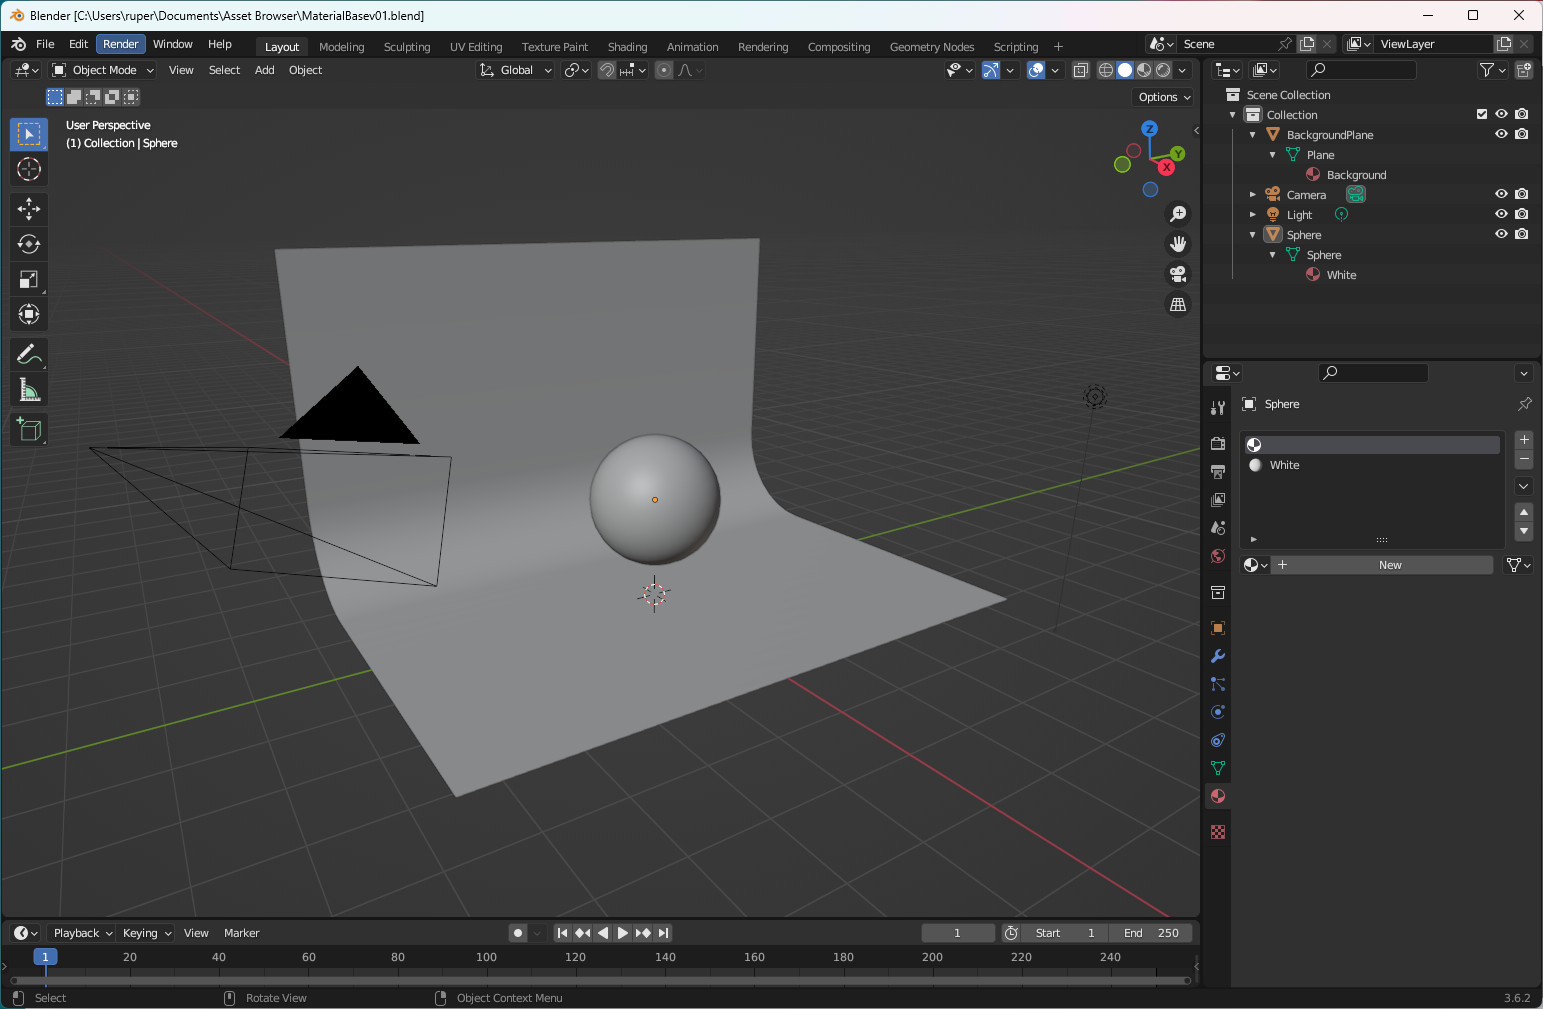Open Options dropdown in viewport

coord(1164,97)
